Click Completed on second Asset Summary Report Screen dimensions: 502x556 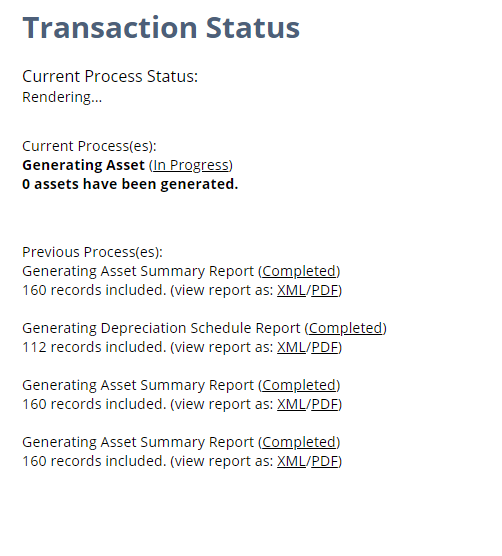[299, 385]
